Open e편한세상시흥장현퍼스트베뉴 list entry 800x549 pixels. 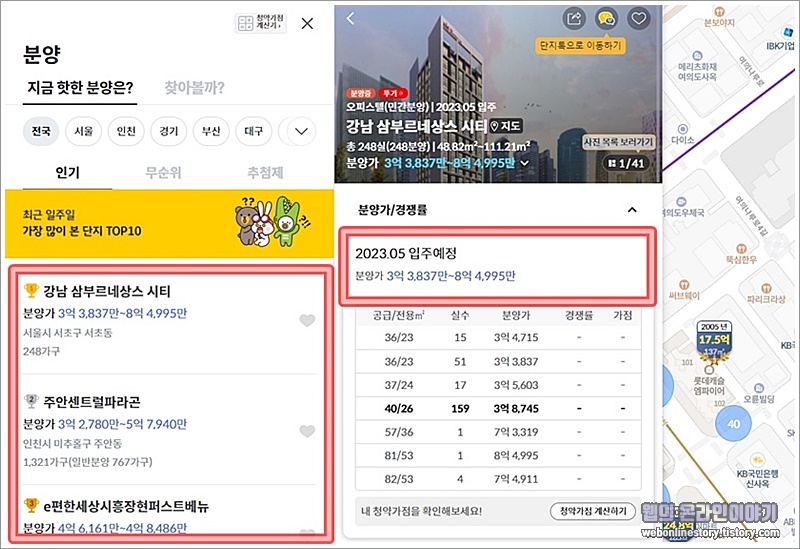click(x=168, y=515)
